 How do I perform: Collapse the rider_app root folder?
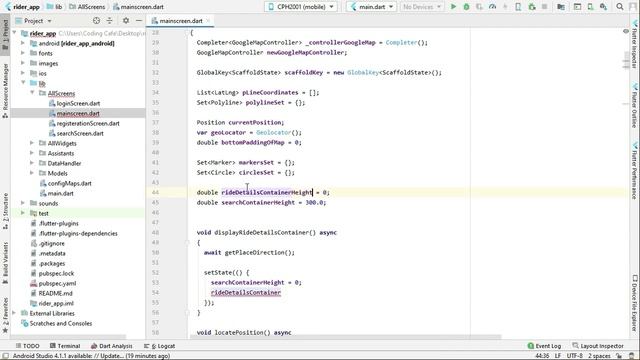pyautogui.click(x=15, y=33)
